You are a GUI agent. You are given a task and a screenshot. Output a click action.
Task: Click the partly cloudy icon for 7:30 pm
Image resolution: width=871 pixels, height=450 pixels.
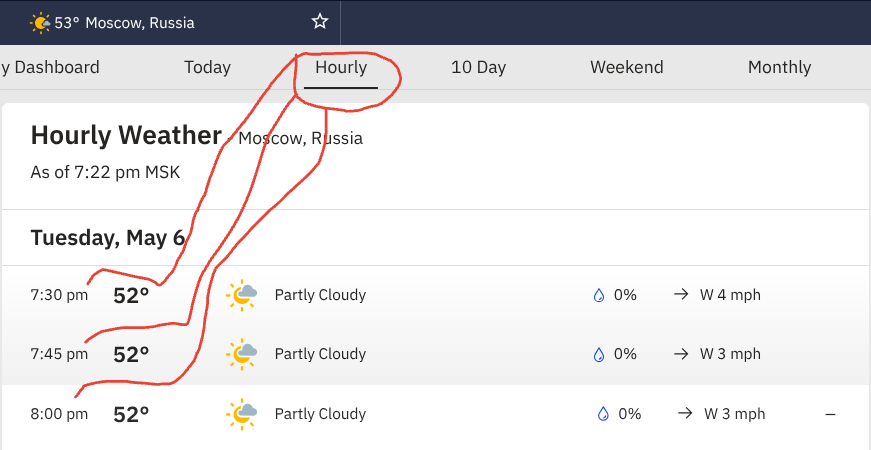[x=242, y=295]
